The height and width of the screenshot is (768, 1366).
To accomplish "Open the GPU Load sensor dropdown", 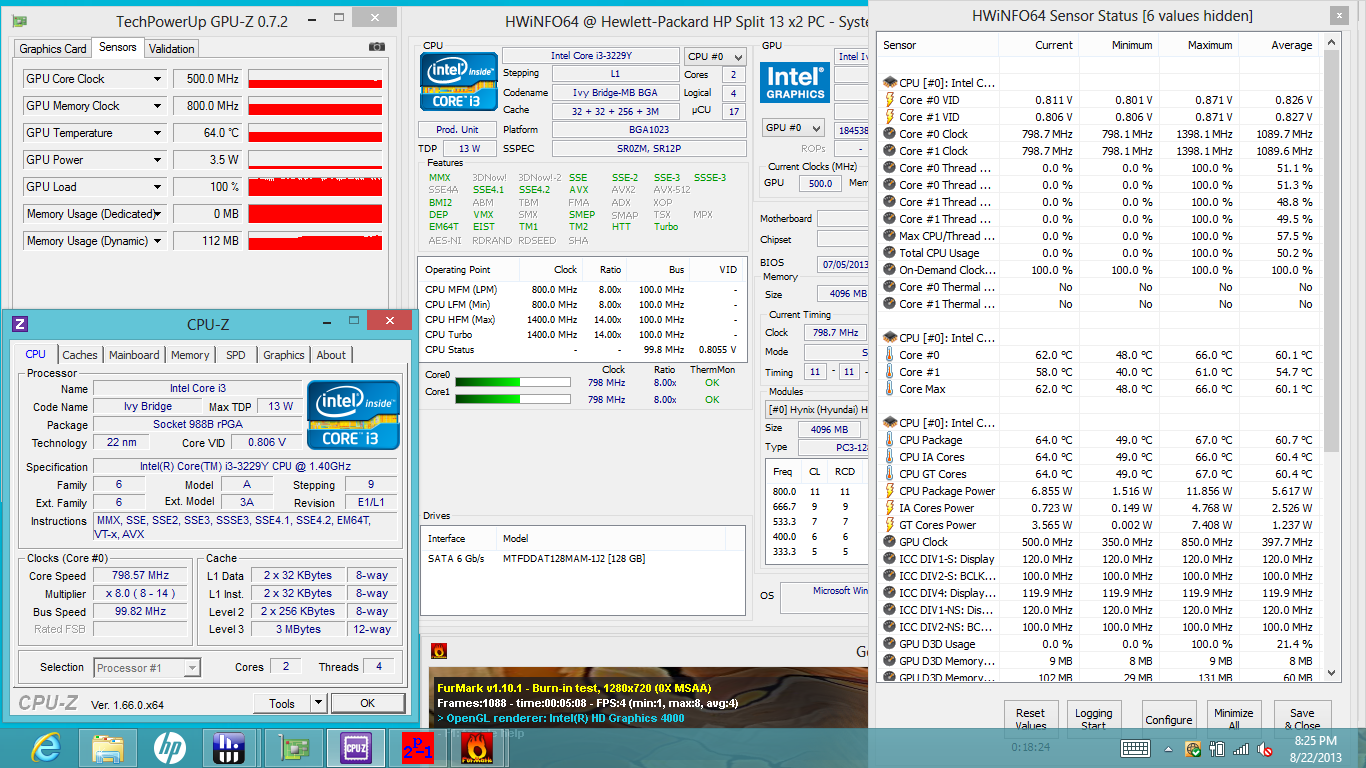I will pyautogui.click(x=157, y=187).
